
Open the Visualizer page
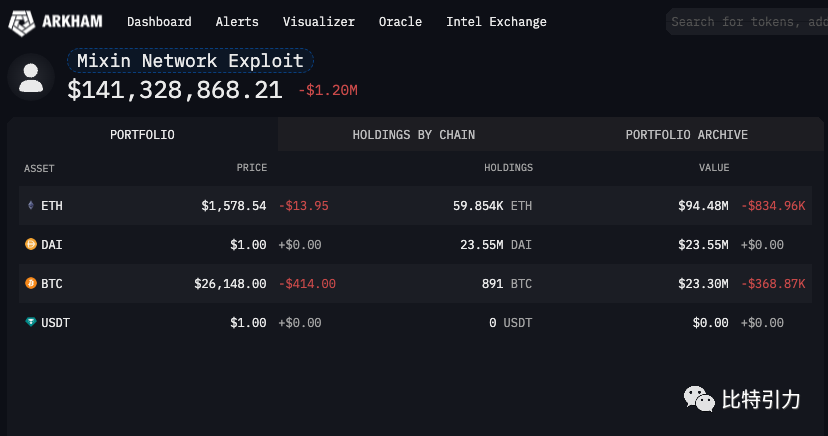pyautogui.click(x=318, y=21)
